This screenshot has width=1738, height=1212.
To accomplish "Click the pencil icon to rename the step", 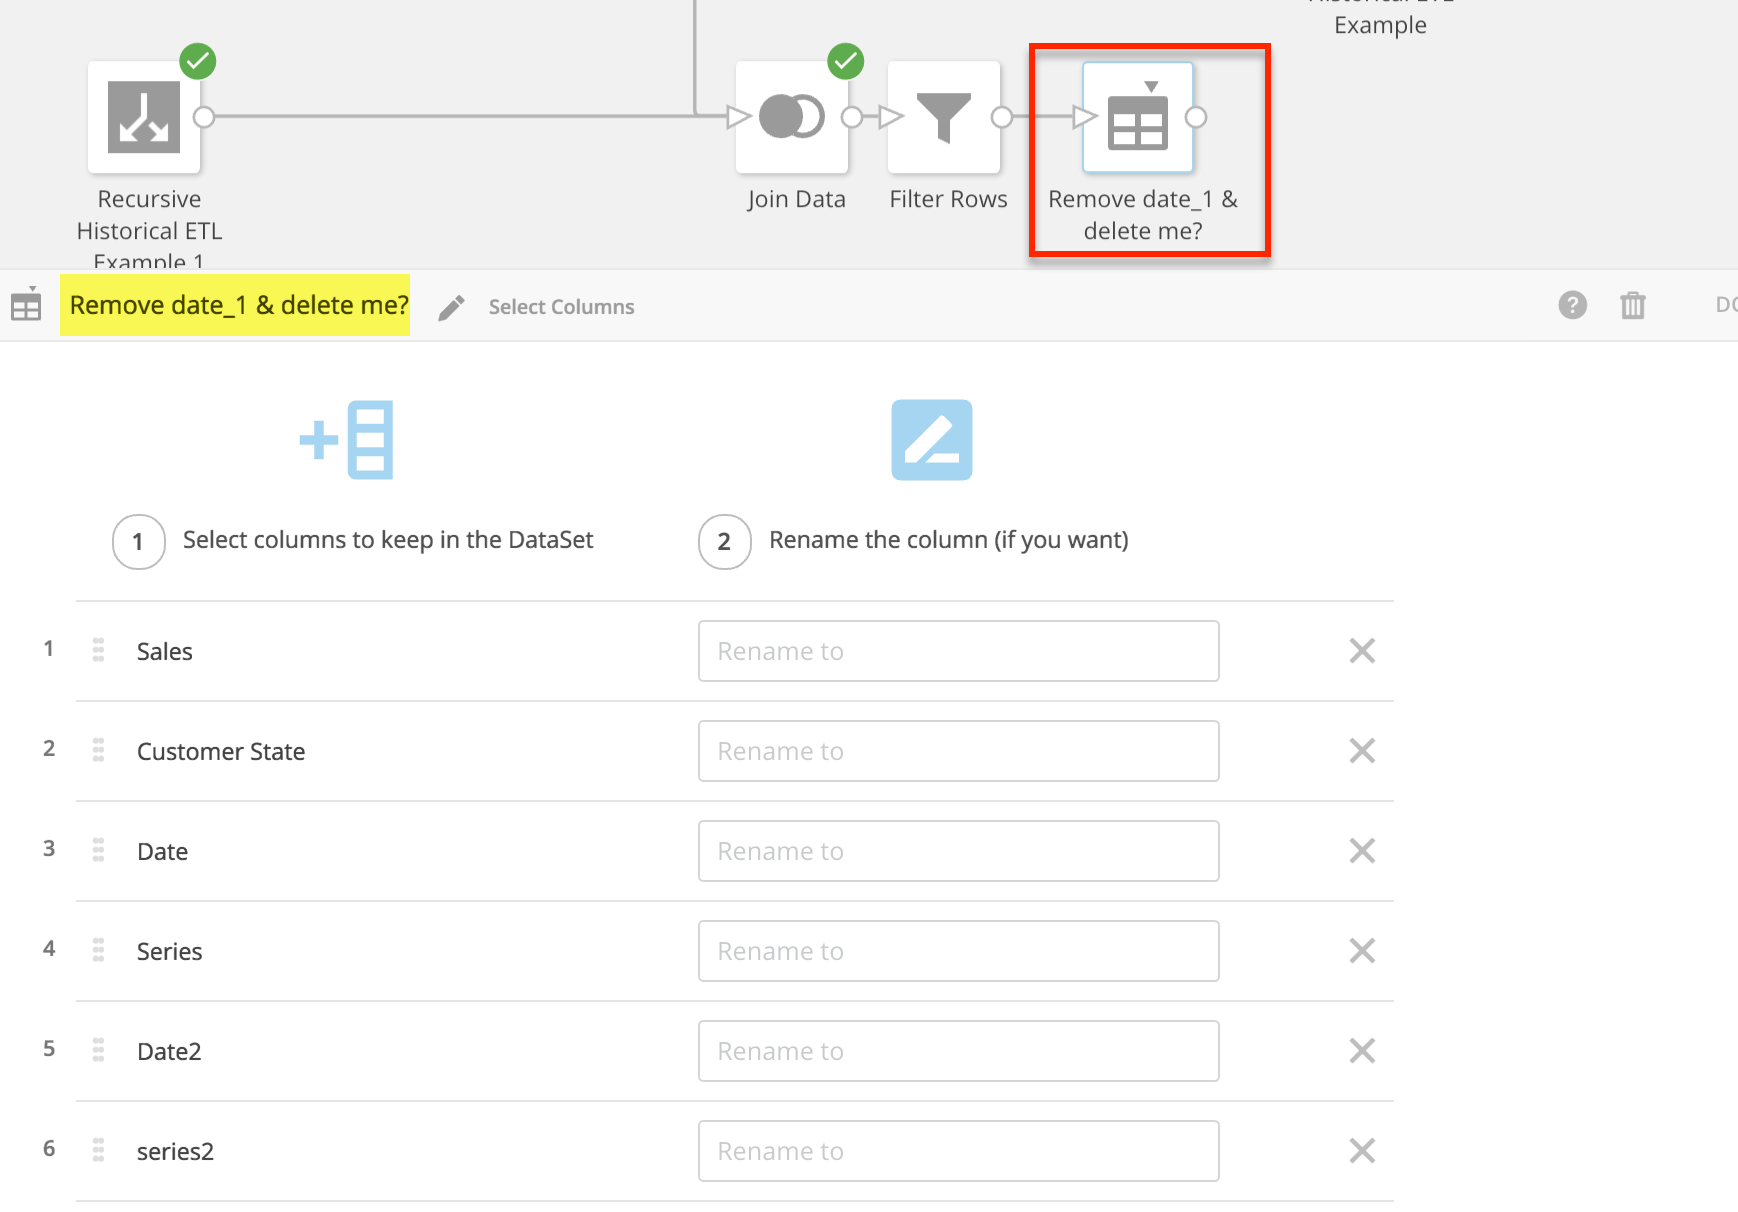I will point(452,306).
